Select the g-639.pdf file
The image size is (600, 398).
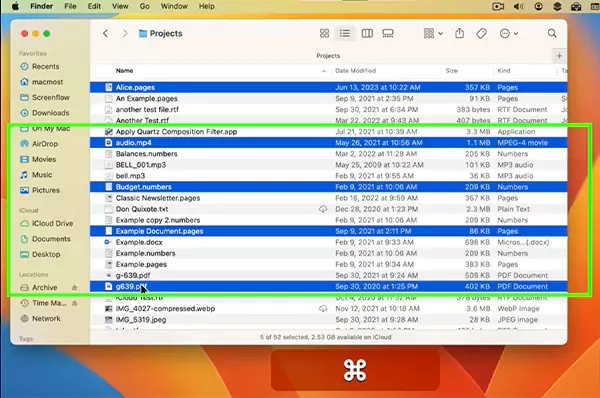(x=328, y=275)
